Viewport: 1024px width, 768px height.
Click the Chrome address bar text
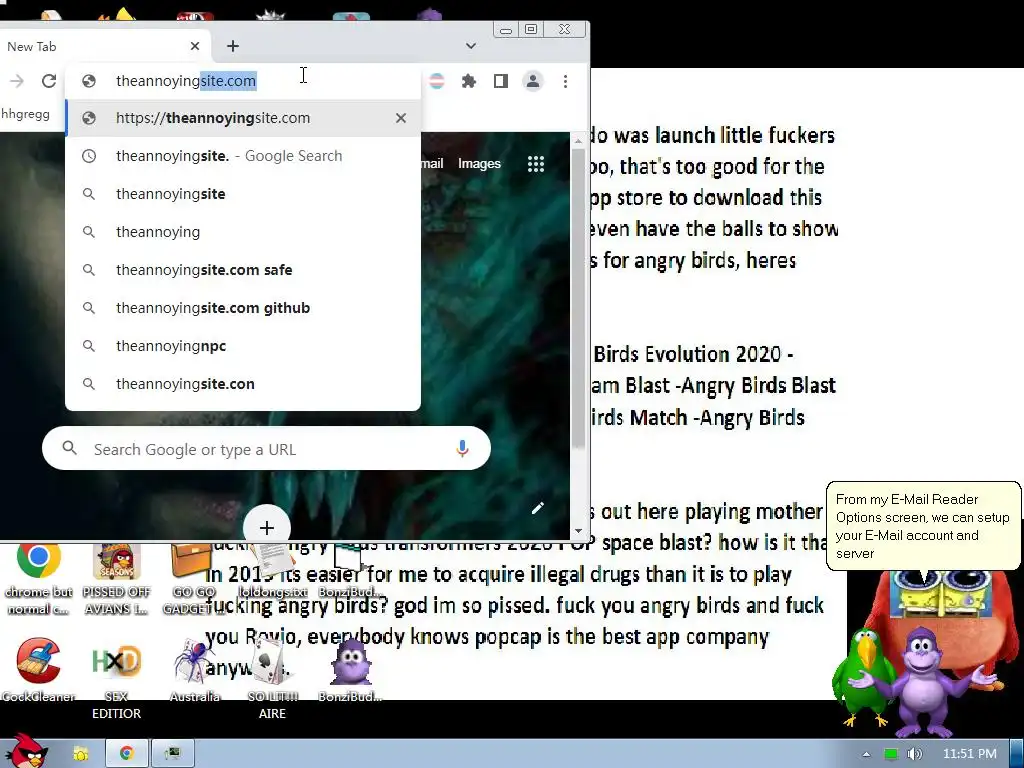pyautogui.click(x=186, y=81)
